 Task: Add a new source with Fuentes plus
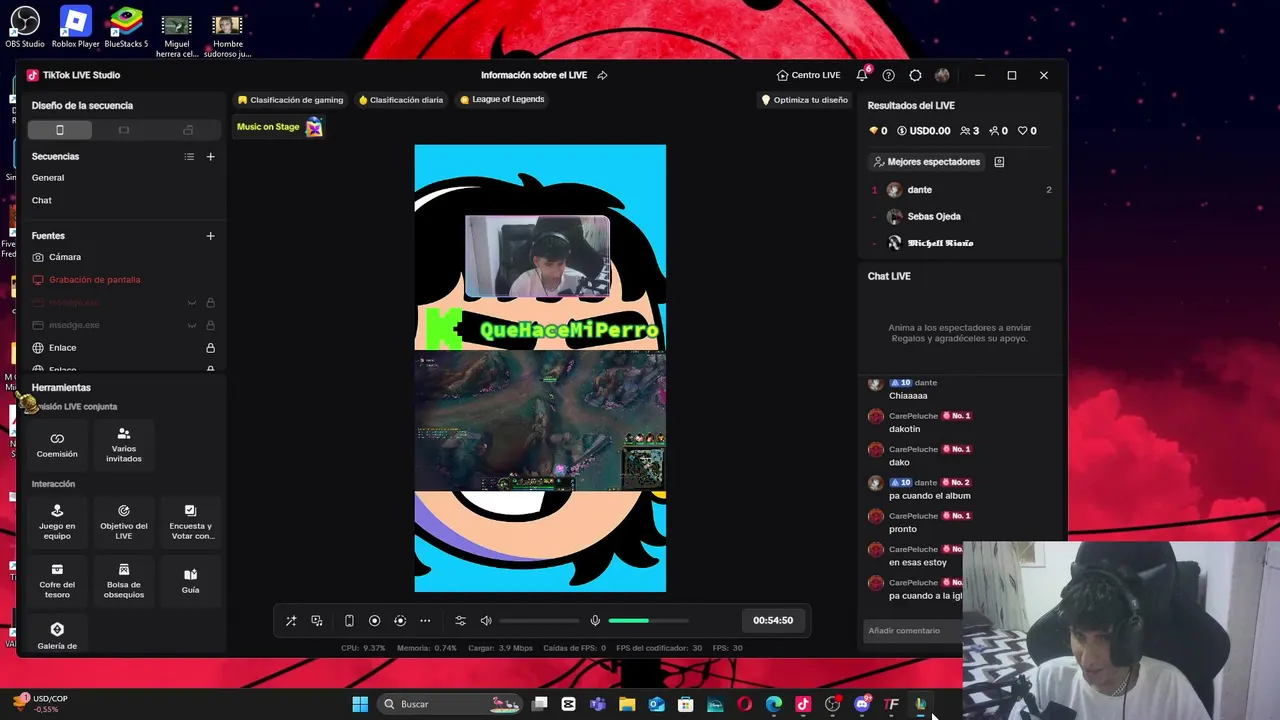[x=210, y=236]
